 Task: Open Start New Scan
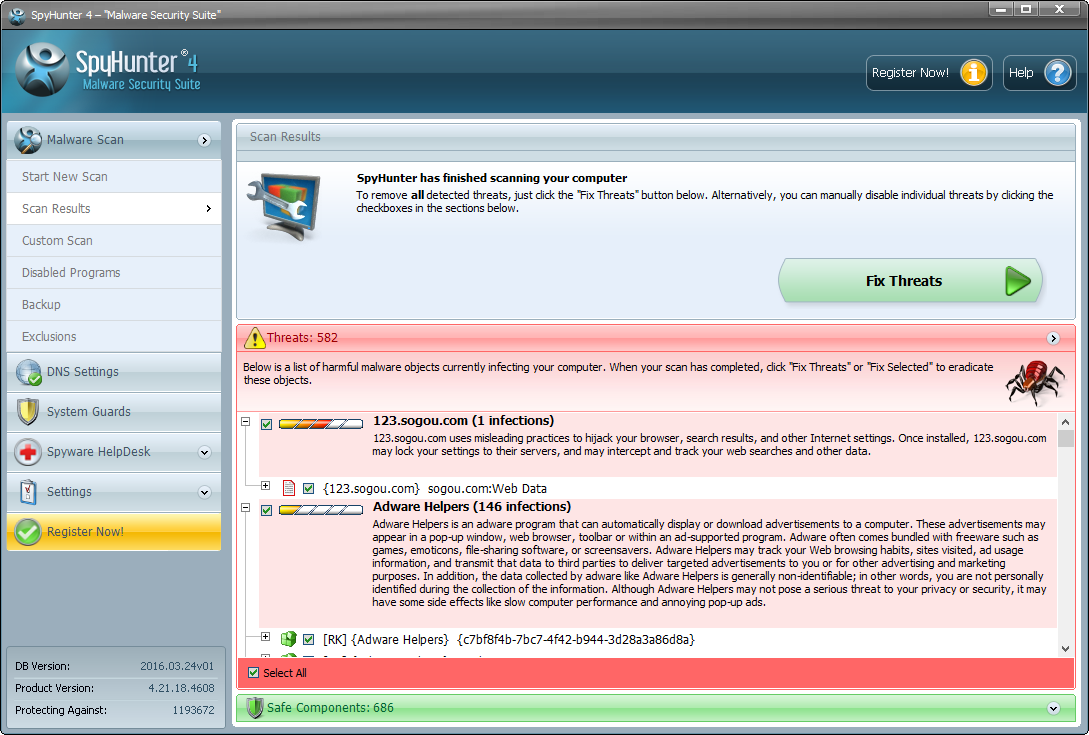point(114,176)
